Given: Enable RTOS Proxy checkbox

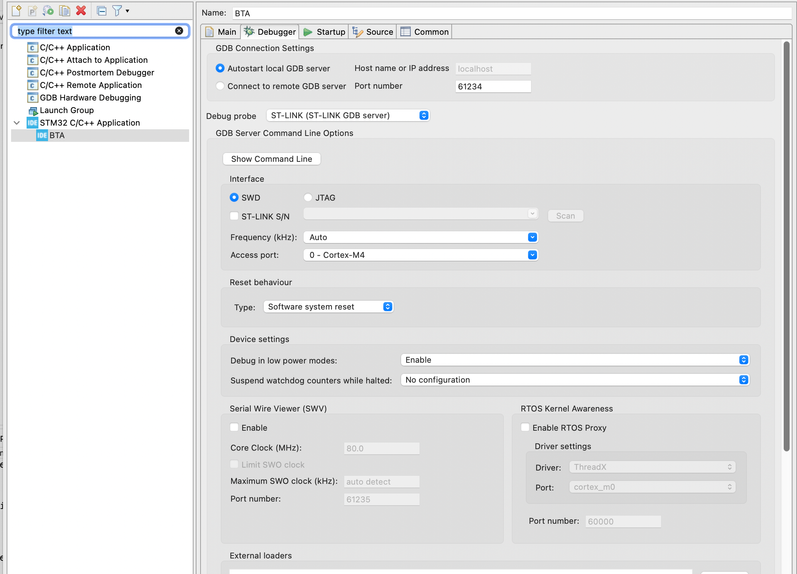Looking at the screenshot, I should (525, 428).
